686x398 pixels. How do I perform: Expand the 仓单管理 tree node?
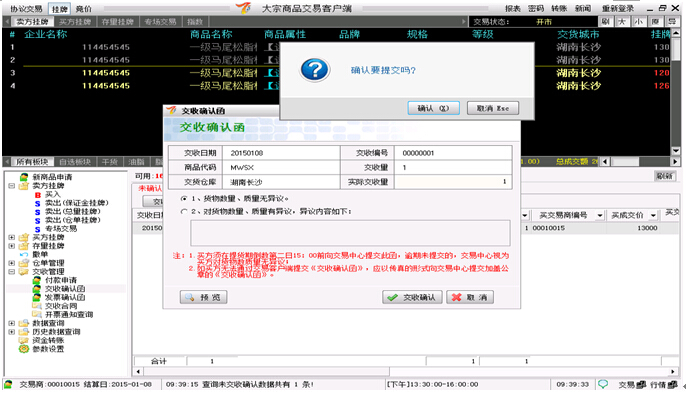[x=11, y=263]
